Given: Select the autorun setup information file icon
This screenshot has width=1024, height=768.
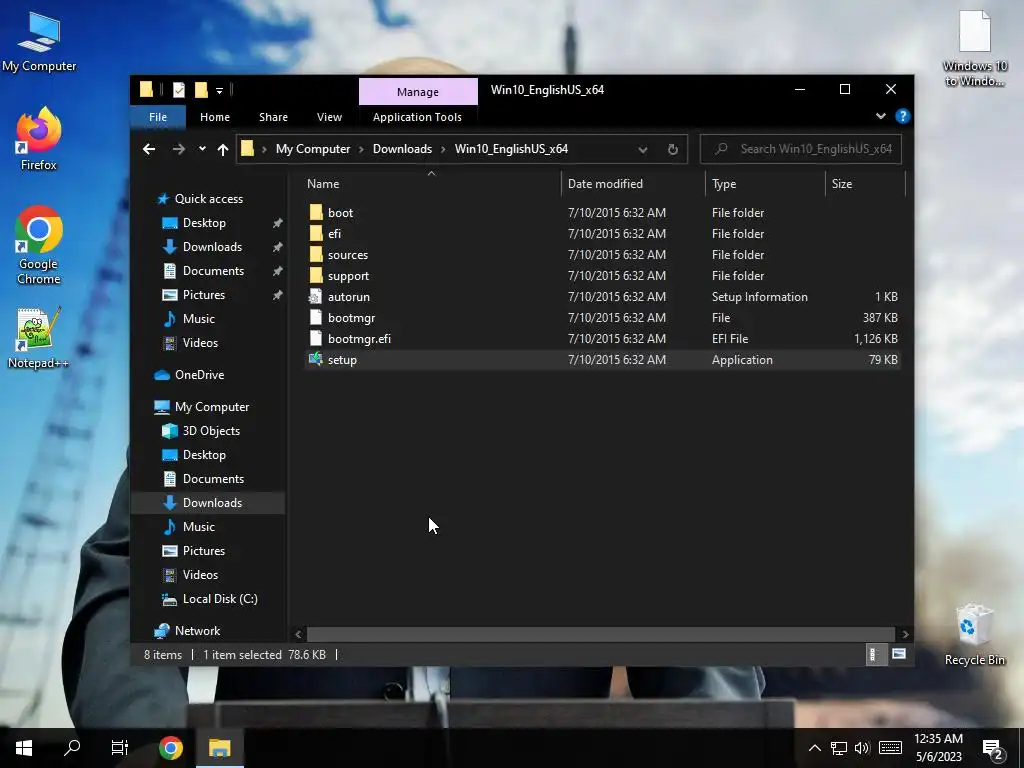Looking at the screenshot, I should 316,296.
